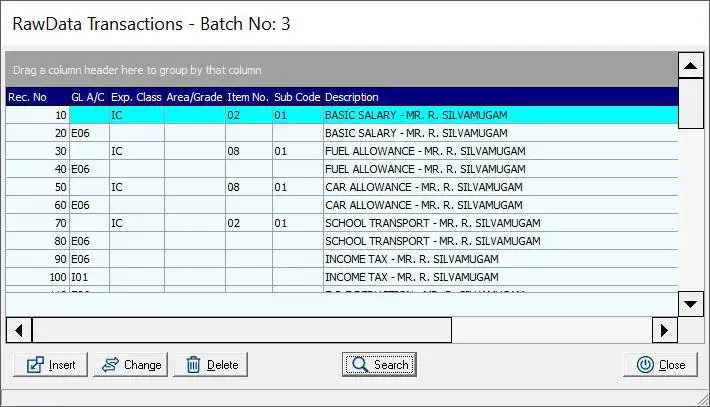Click Sub Code 01 in record 70 row
710x407 pixels.
(297, 223)
